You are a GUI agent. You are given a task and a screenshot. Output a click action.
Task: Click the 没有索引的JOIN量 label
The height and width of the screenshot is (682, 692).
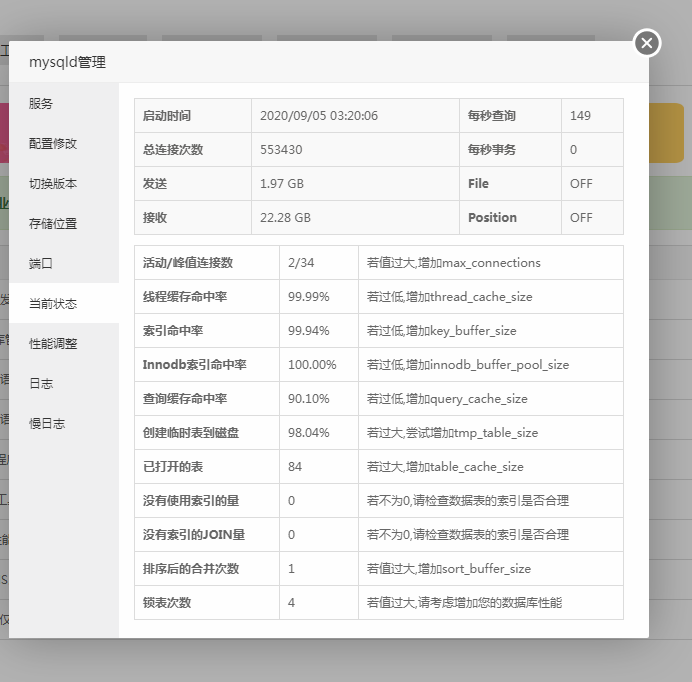pos(194,535)
